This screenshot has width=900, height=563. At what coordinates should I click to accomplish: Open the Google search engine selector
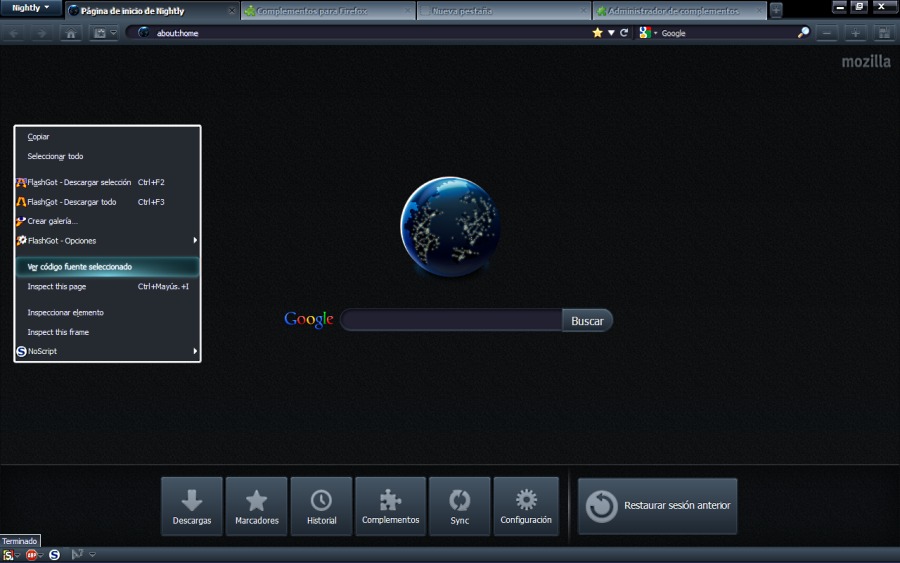click(647, 33)
